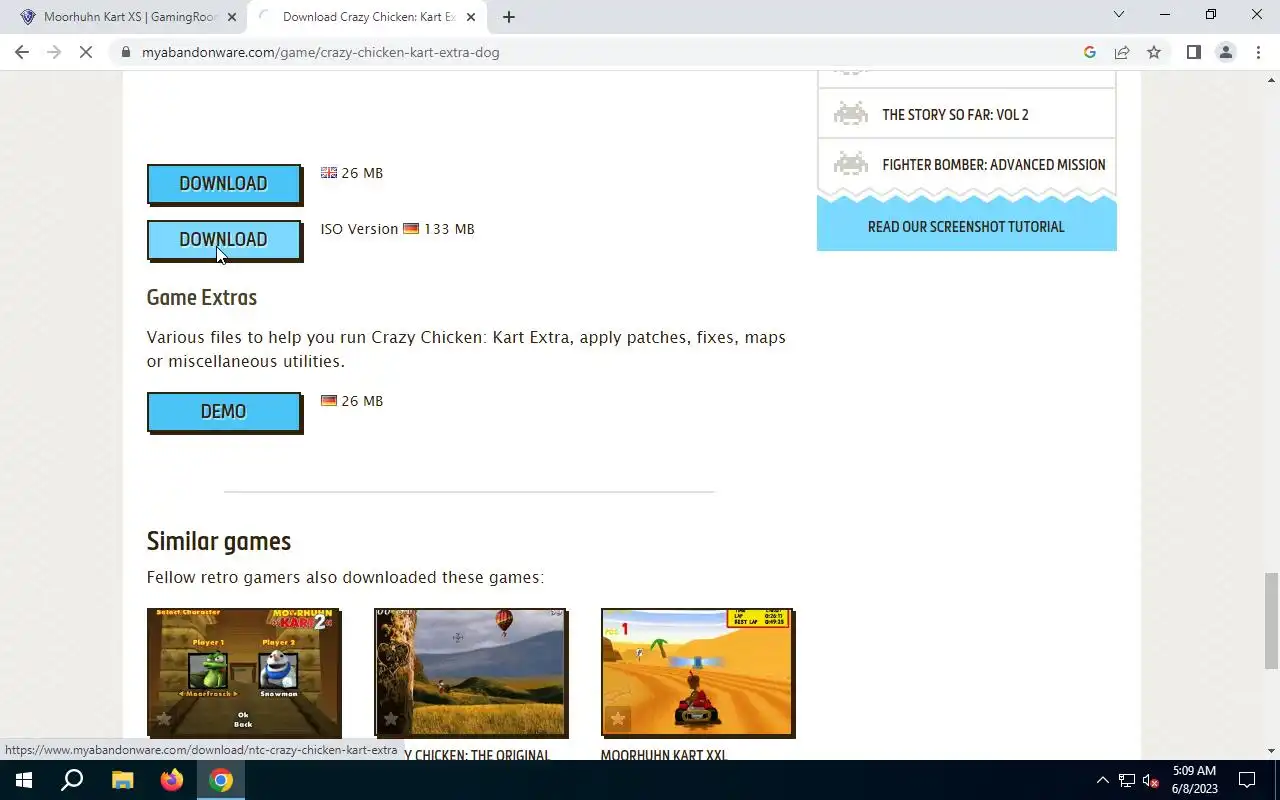This screenshot has width=1280, height=800.
Task: Share this page icon
Action: pyautogui.click(x=1122, y=52)
